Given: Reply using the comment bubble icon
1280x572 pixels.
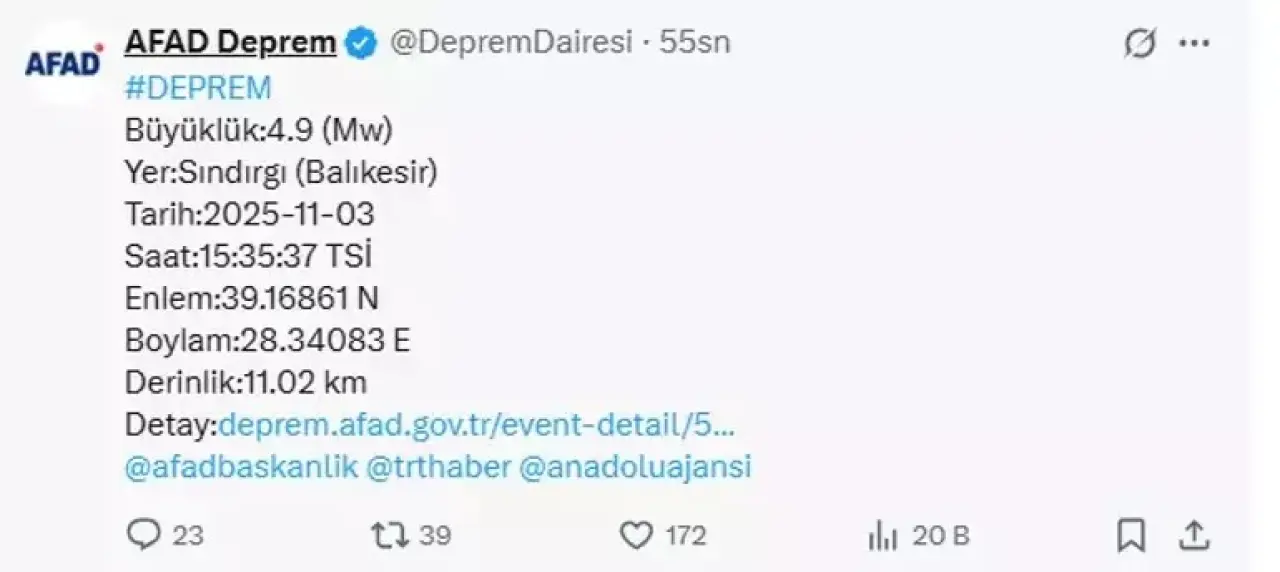Looking at the screenshot, I should (144, 536).
